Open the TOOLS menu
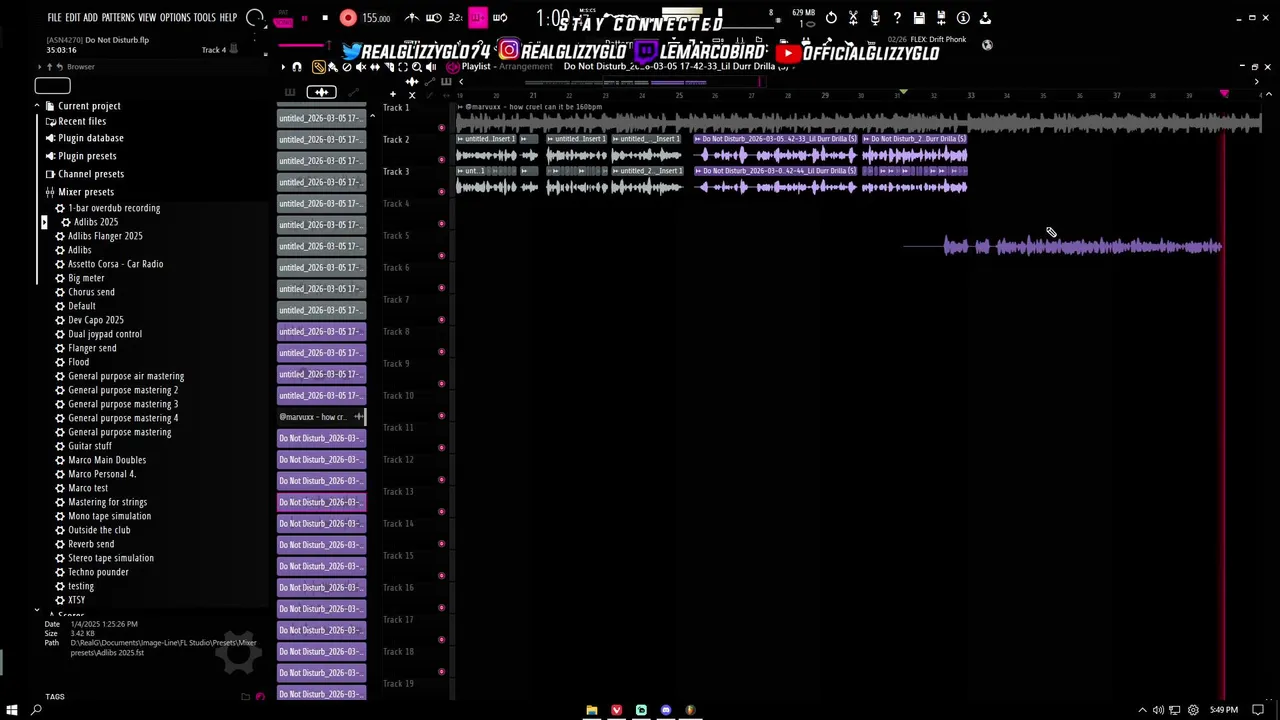Image resolution: width=1280 pixels, height=720 pixels. click(x=205, y=18)
